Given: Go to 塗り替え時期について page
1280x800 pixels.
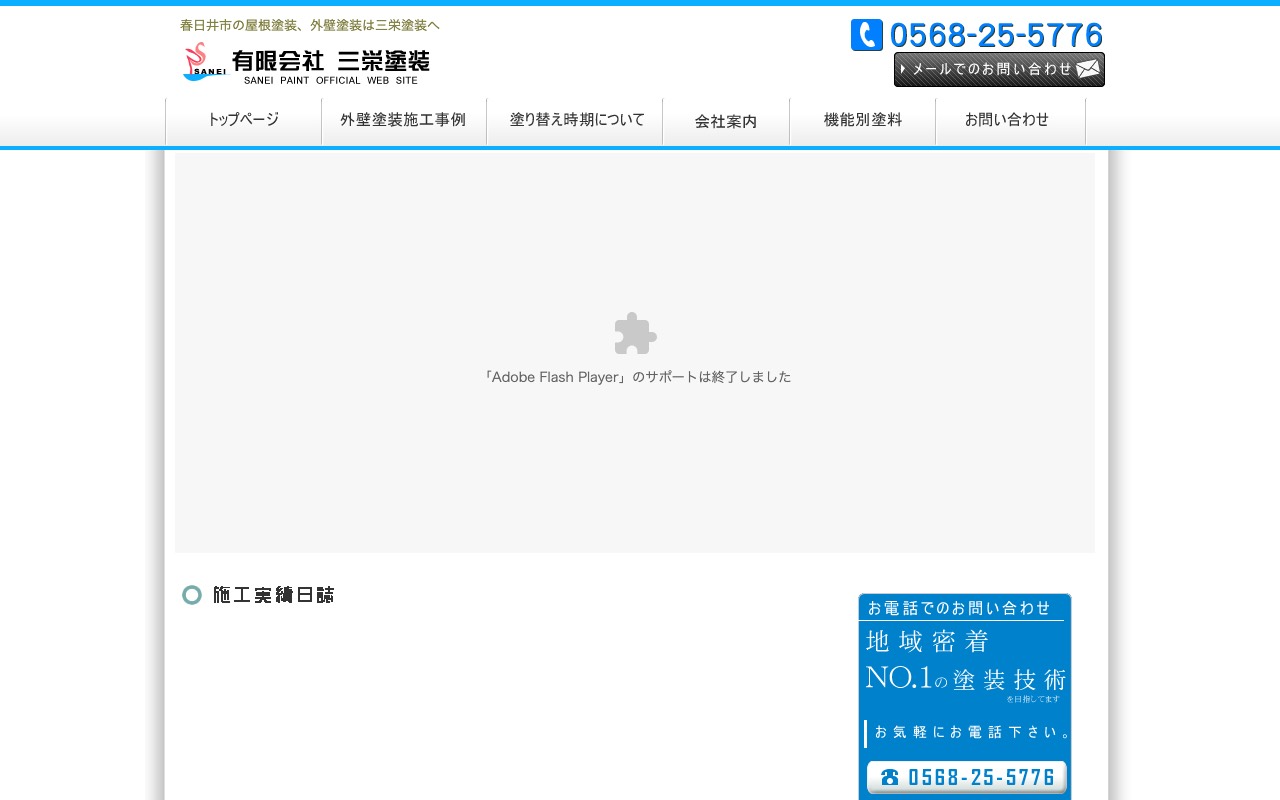Looking at the screenshot, I should pos(575,121).
